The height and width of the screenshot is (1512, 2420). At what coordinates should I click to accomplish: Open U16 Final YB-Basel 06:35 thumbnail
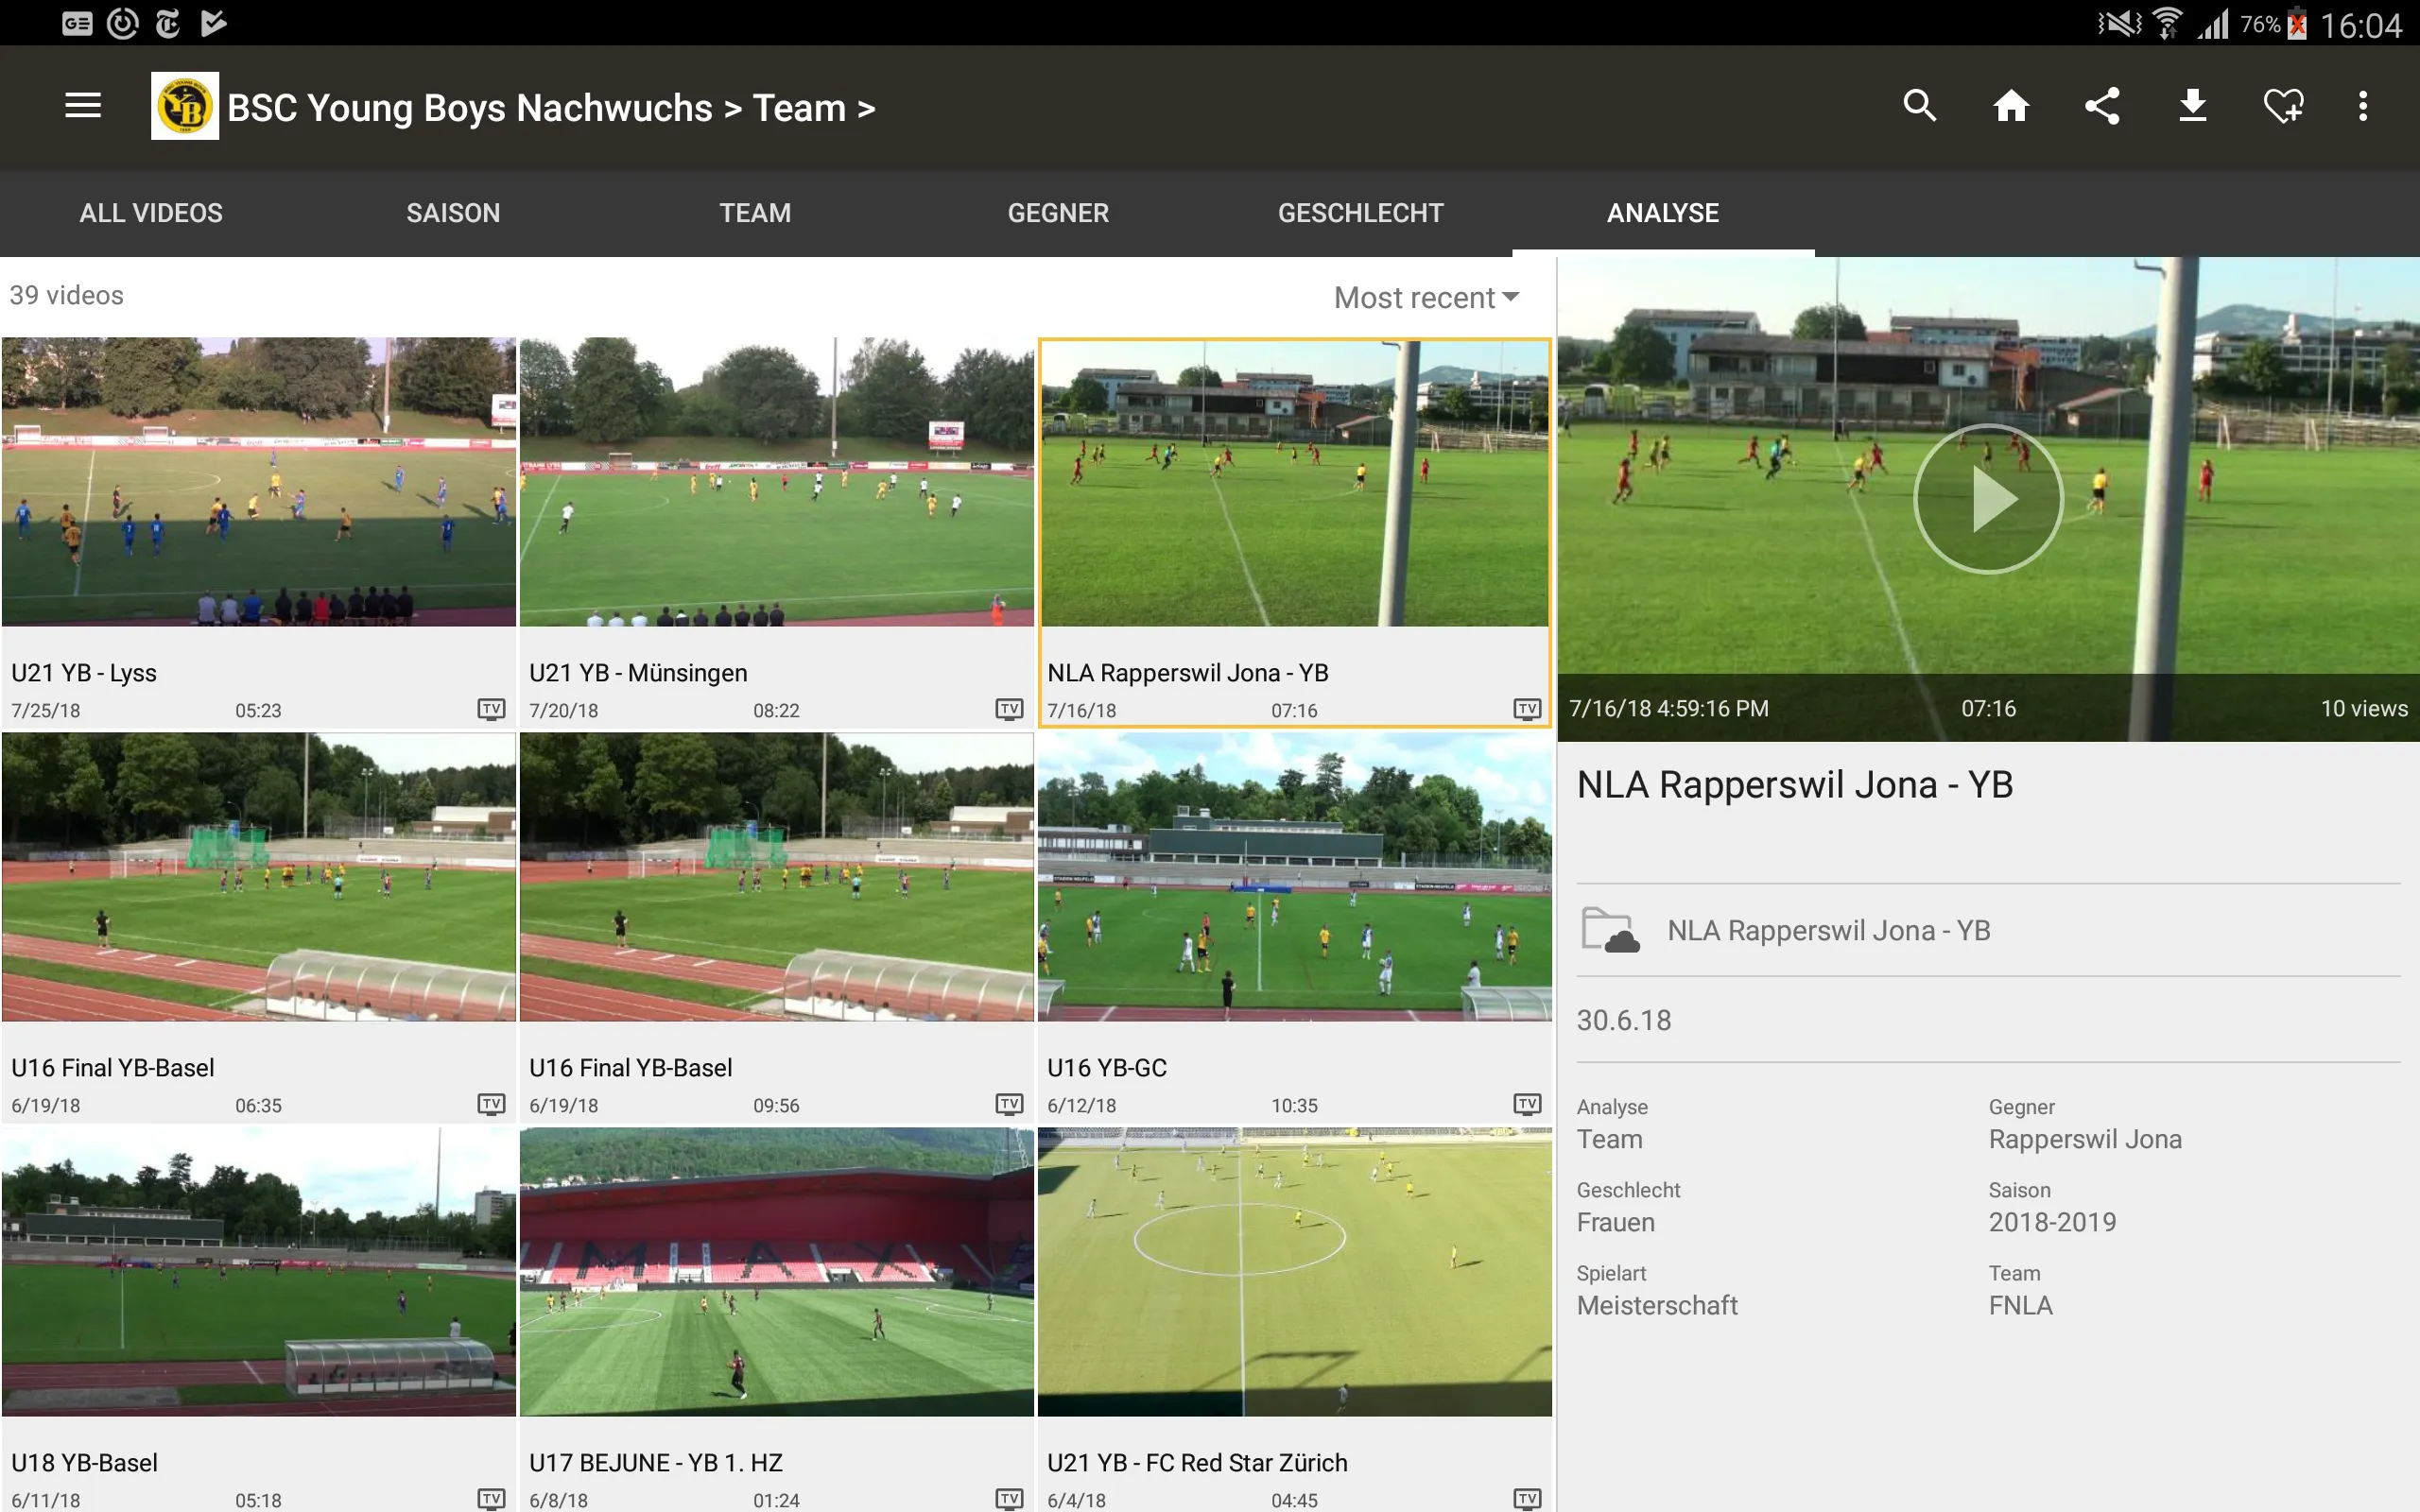click(259, 877)
